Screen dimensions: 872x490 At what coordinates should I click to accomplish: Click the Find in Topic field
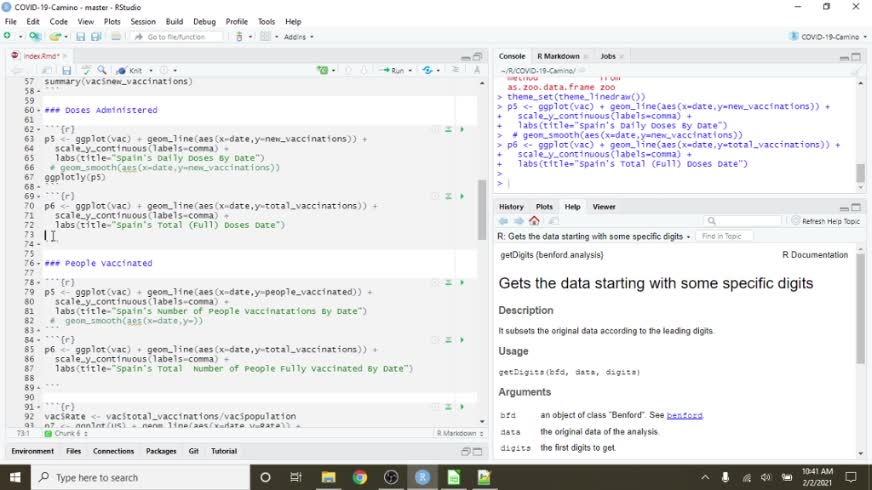[x=724, y=237]
